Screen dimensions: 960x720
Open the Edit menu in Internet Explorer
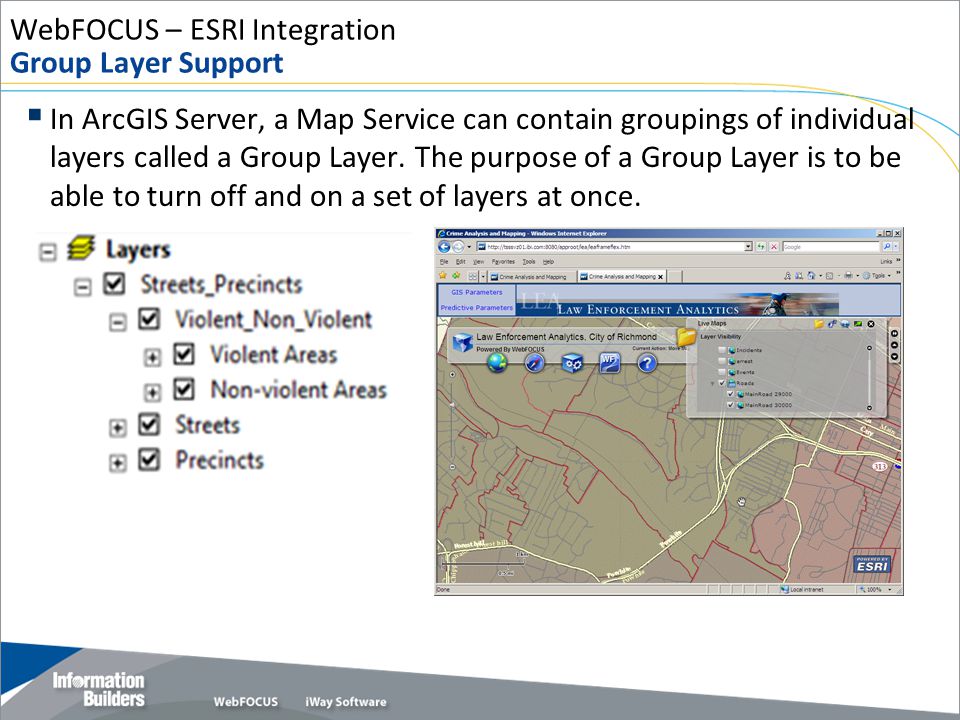pos(460,261)
